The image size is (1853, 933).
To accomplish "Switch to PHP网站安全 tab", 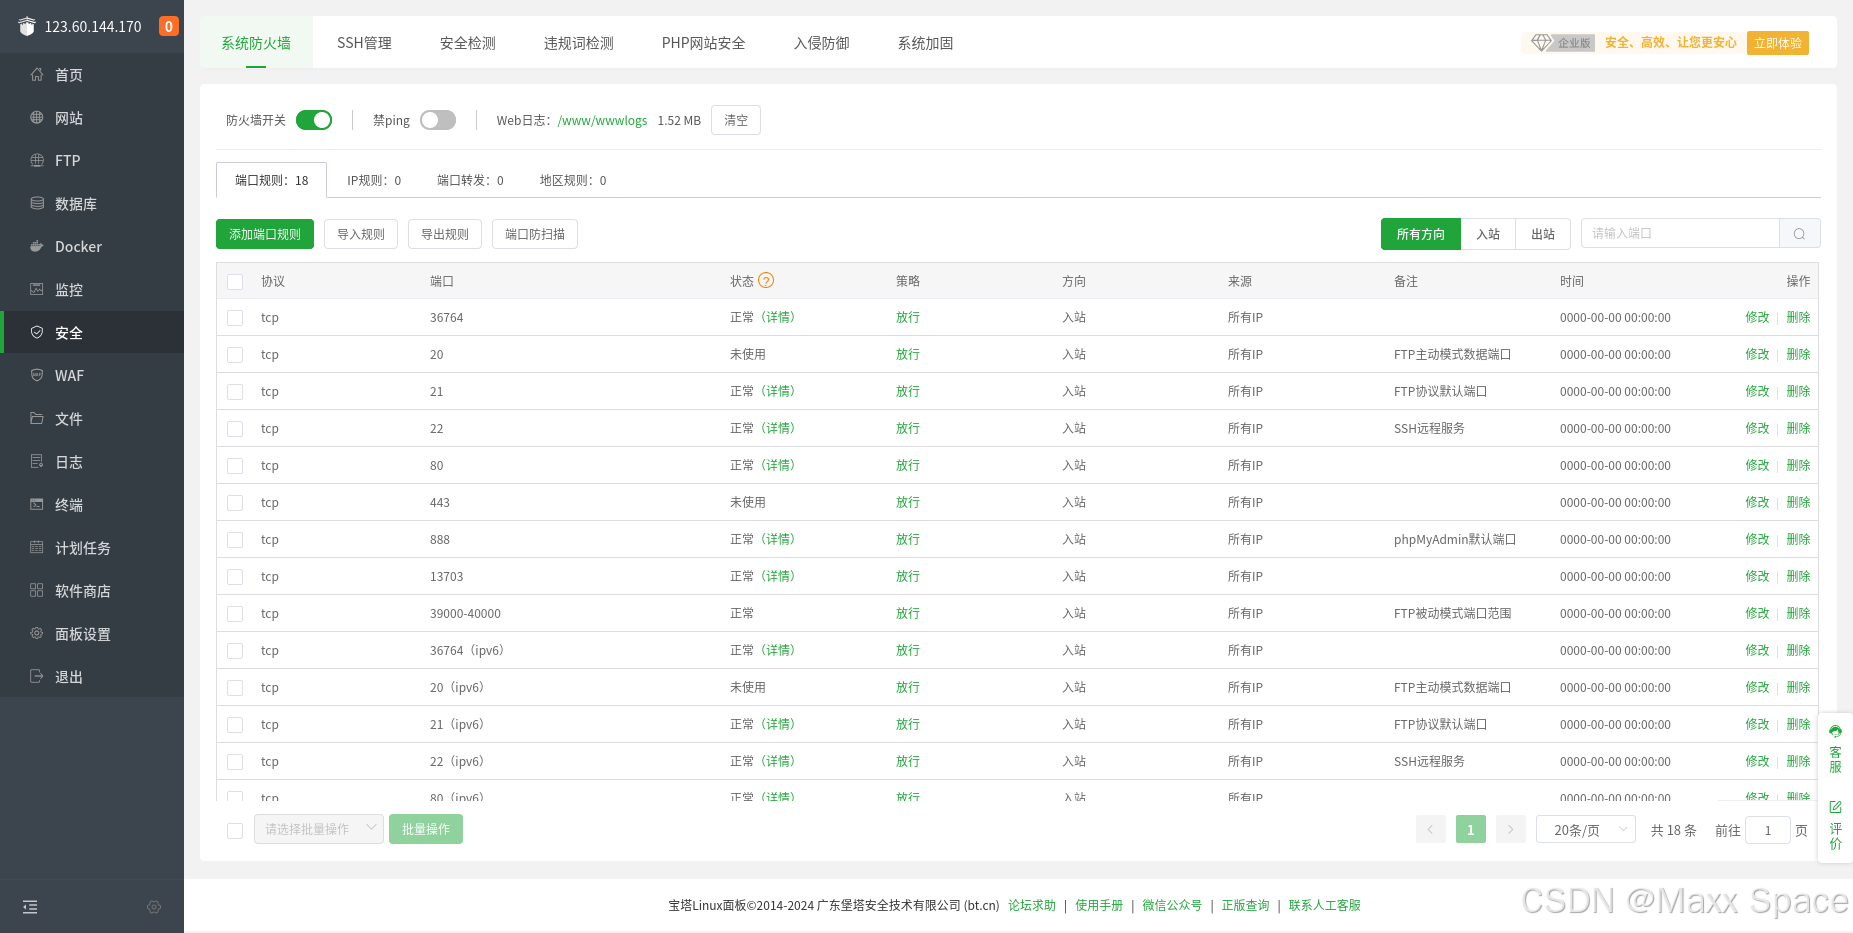I will click(704, 43).
